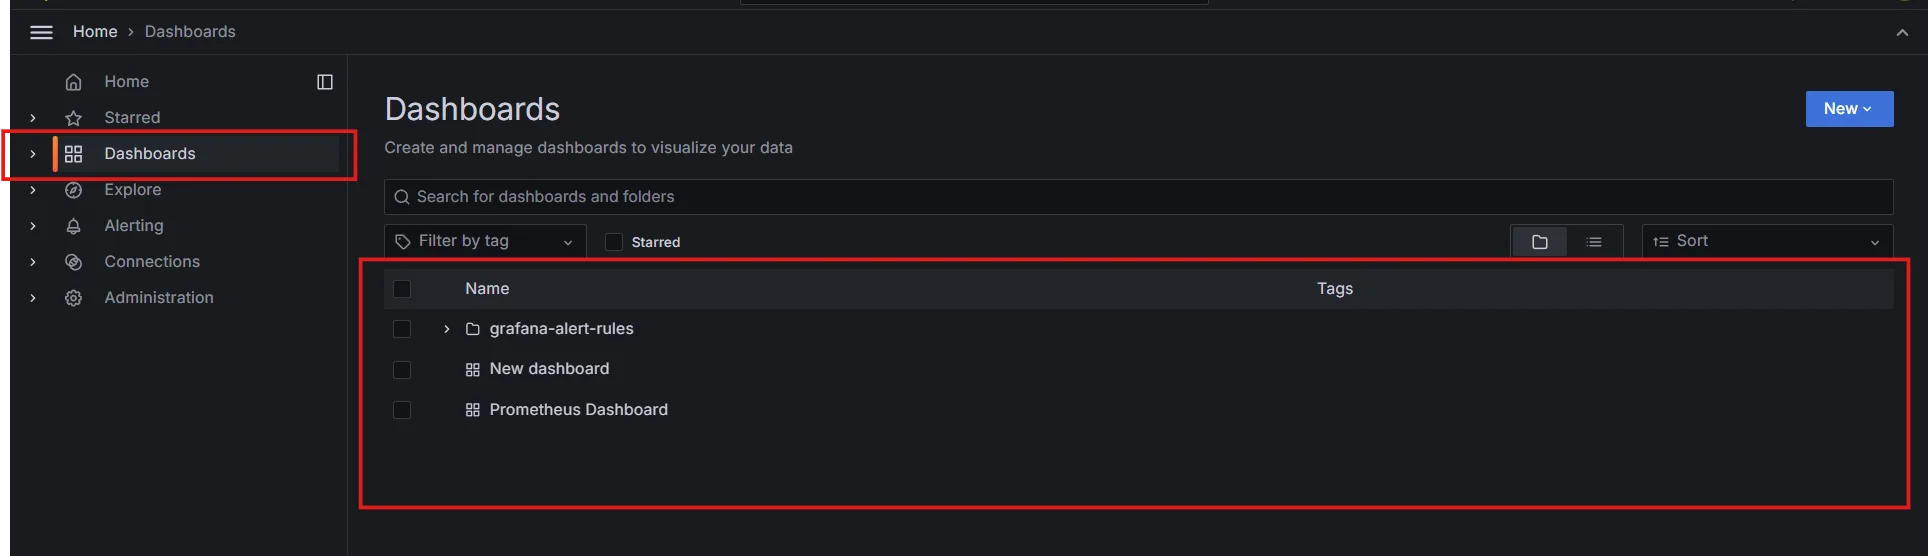
Task: Open the New dashboard link
Action: pyautogui.click(x=549, y=369)
